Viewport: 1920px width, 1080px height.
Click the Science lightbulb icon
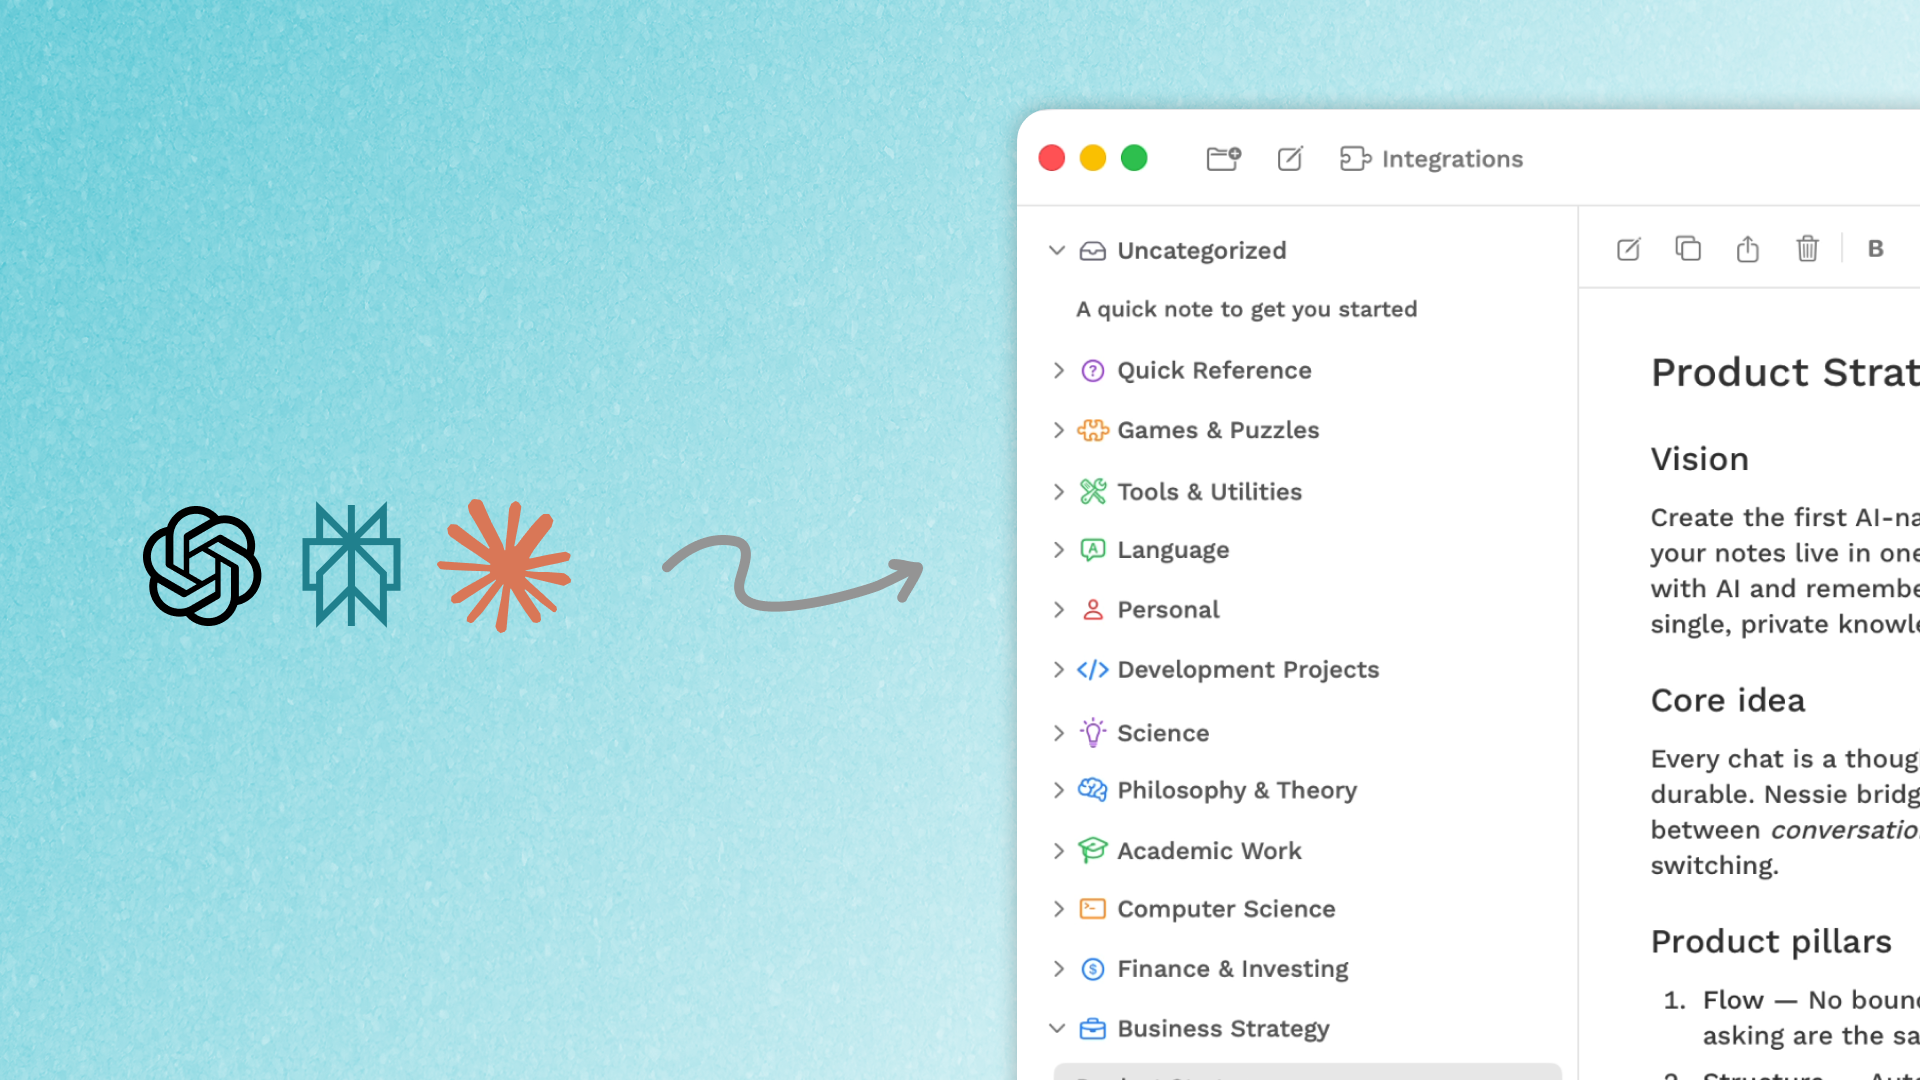tap(1092, 733)
